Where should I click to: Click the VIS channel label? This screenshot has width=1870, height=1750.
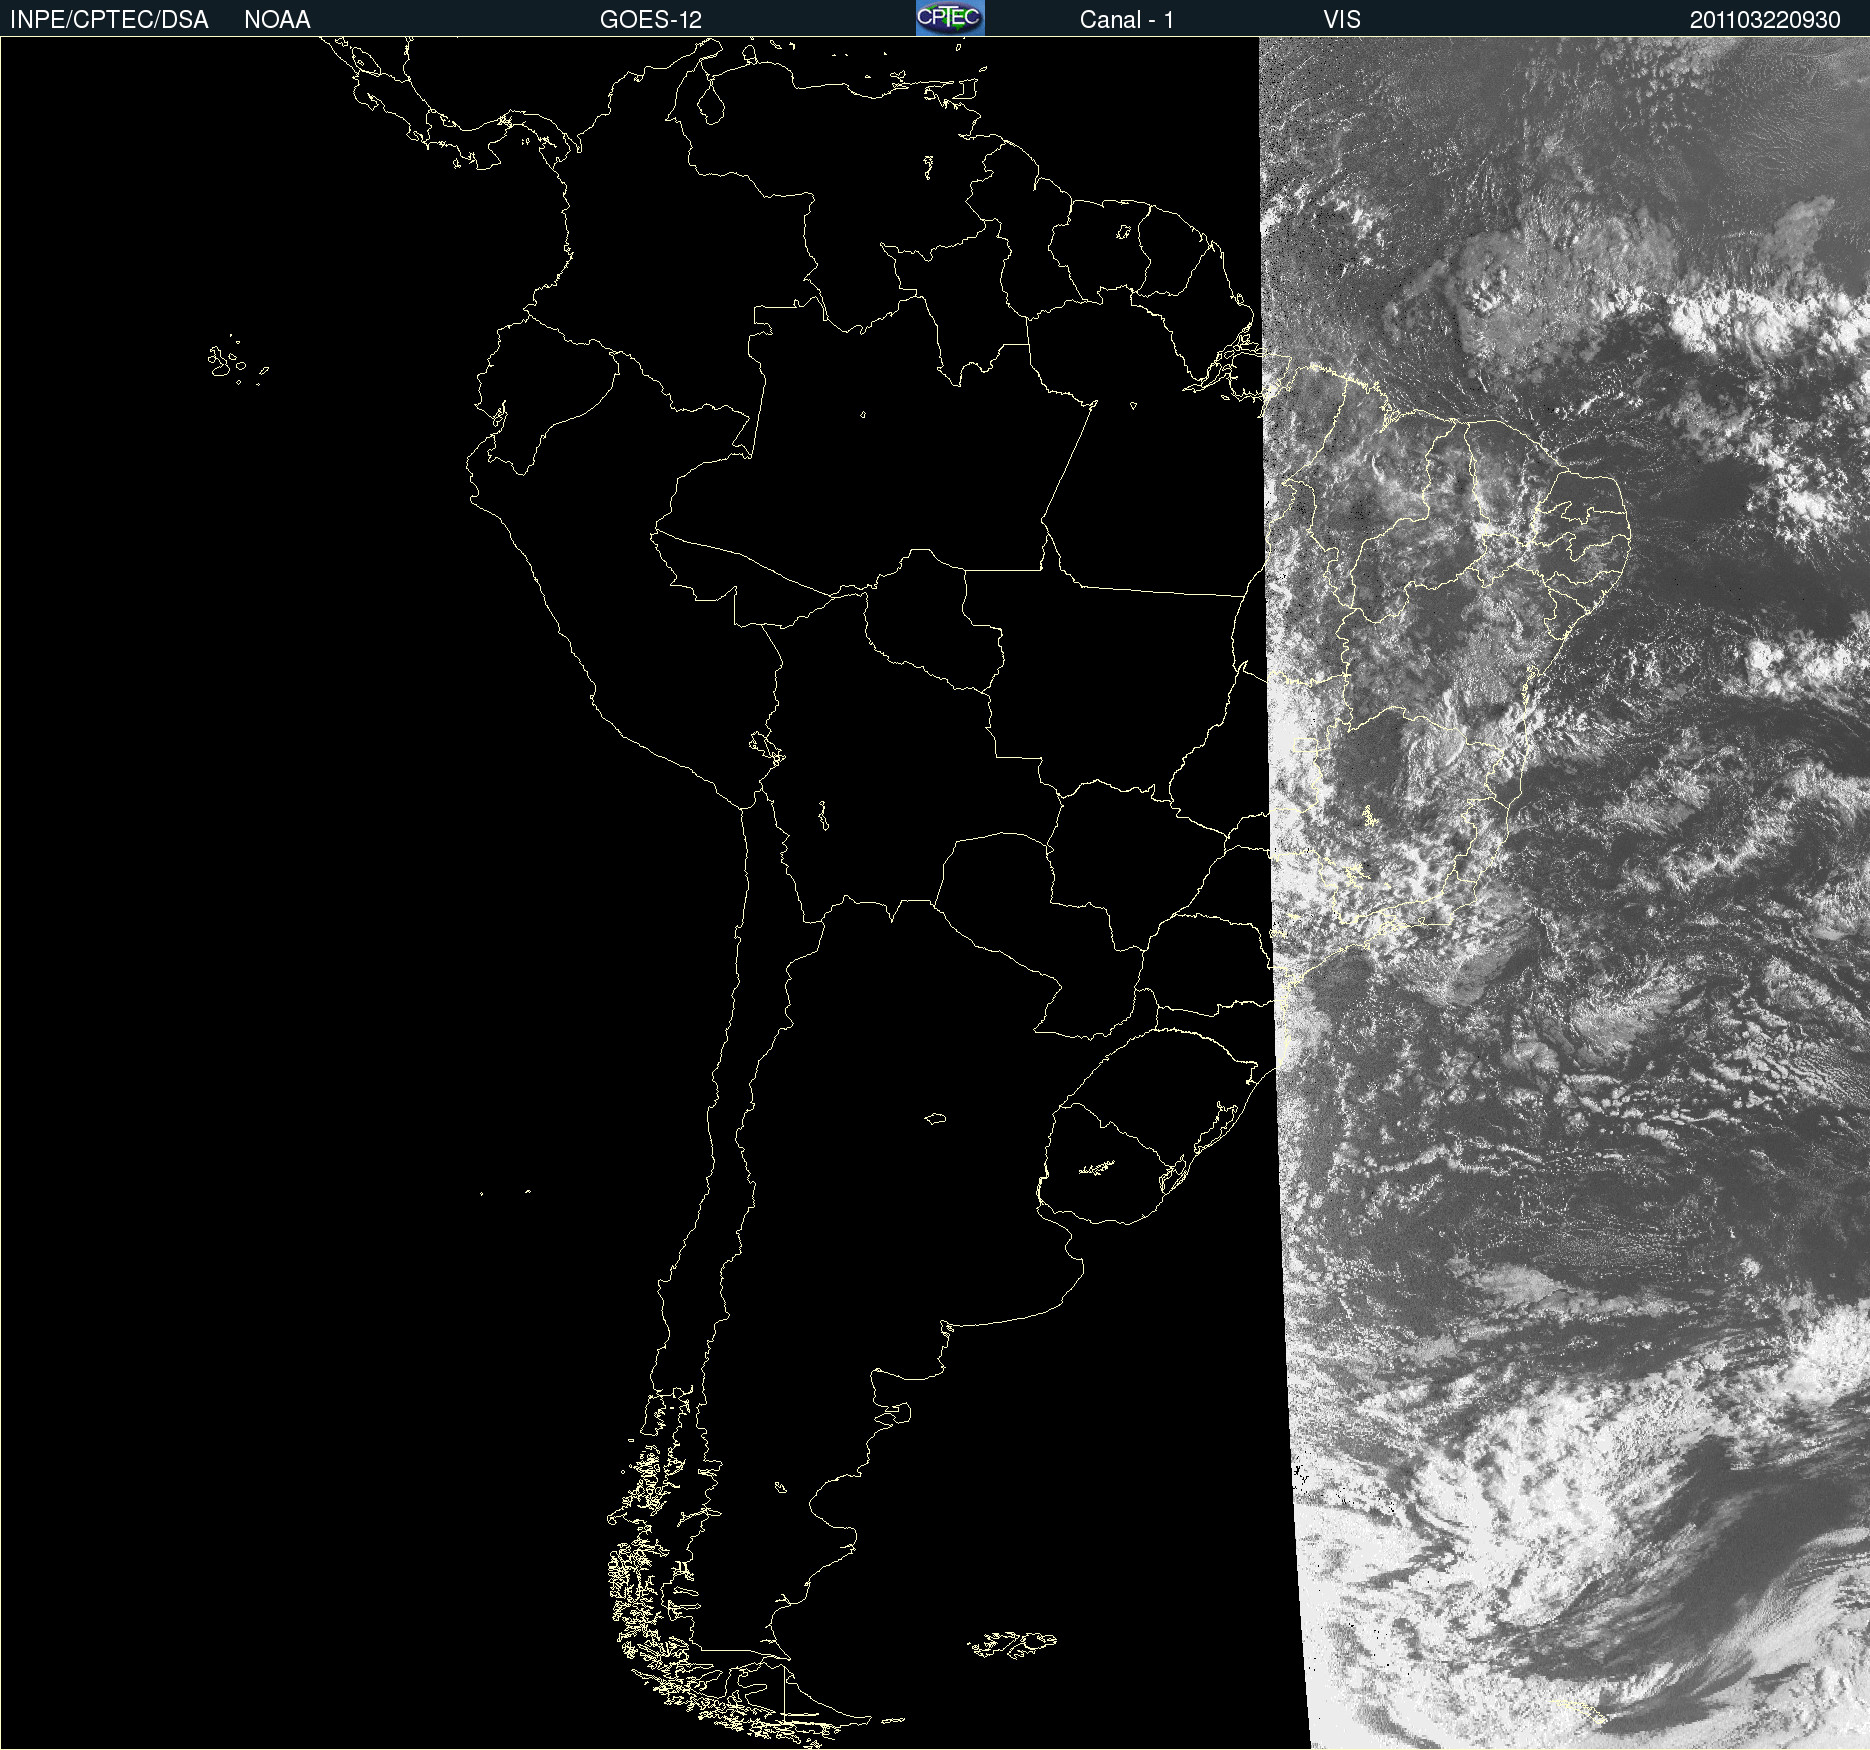tap(1342, 20)
